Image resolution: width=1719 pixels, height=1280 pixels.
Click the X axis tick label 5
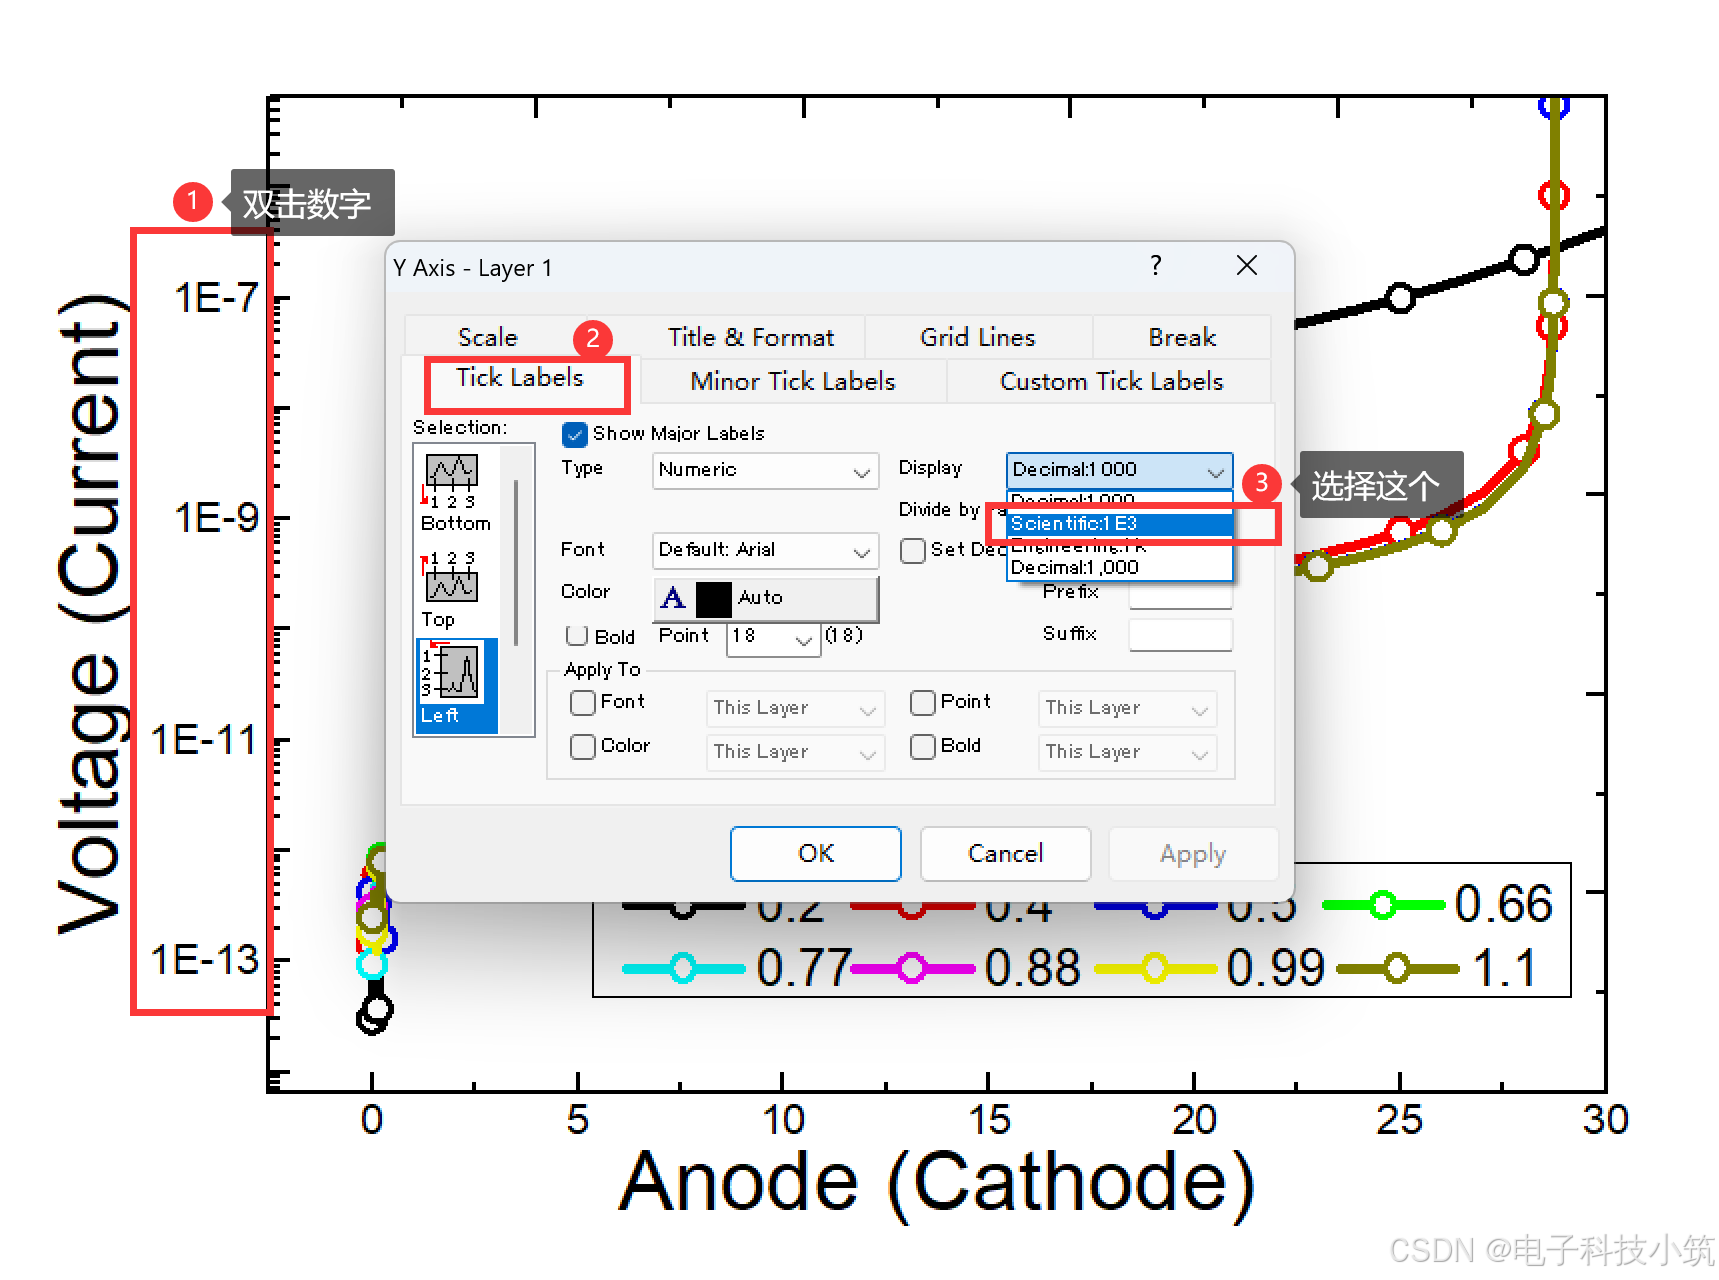(x=577, y=1120)
